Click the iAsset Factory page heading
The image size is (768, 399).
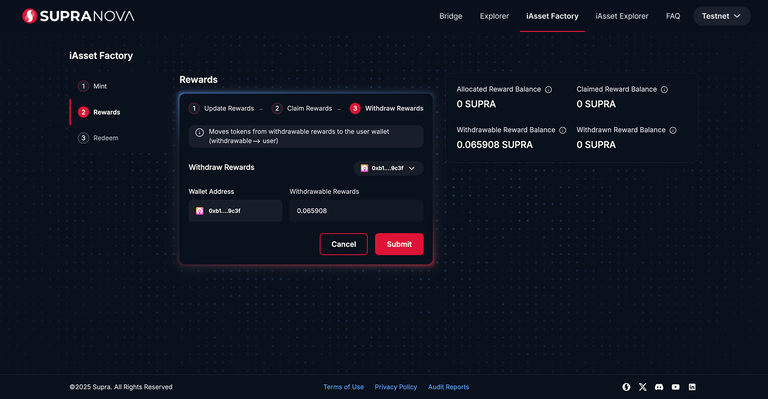pyautogui.click(x=101, y=56)
